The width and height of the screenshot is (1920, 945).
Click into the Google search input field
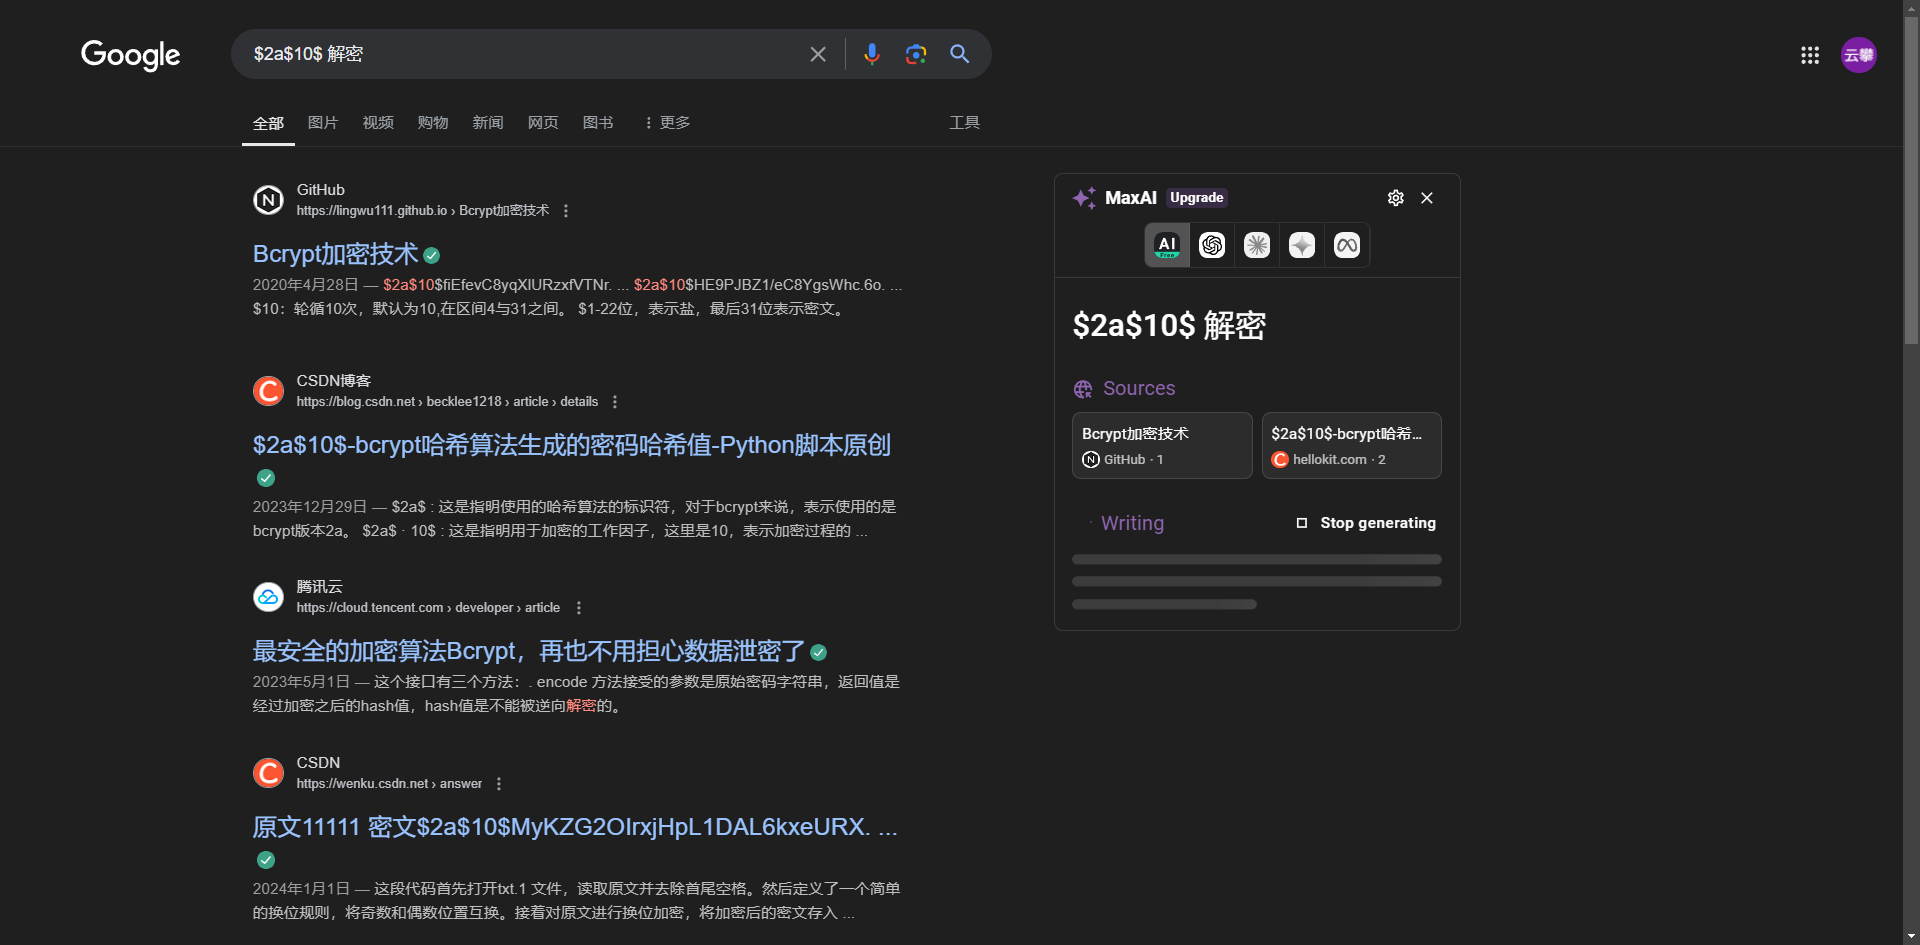pos(525,54)
